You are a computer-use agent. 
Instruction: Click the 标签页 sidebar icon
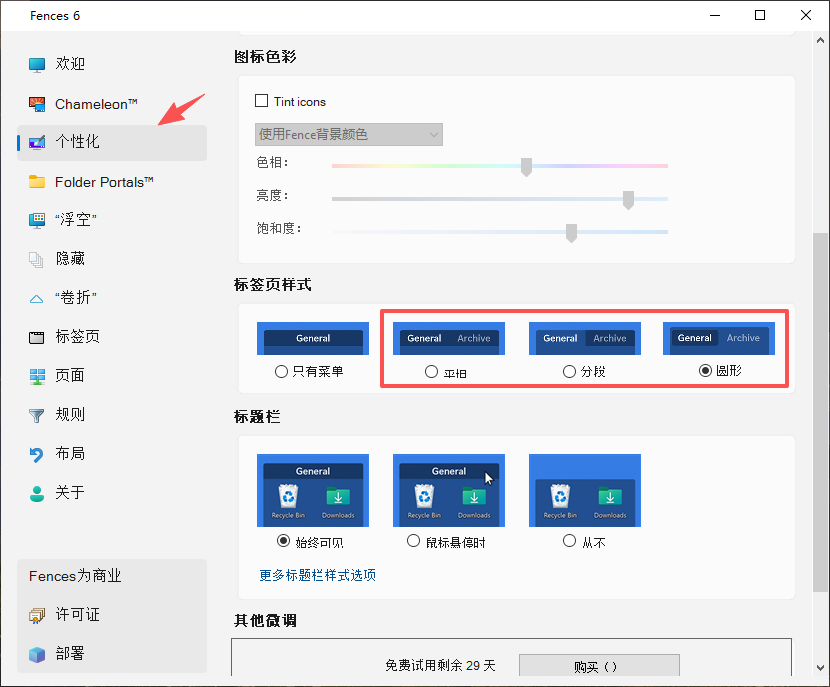[x=37, y=337]
